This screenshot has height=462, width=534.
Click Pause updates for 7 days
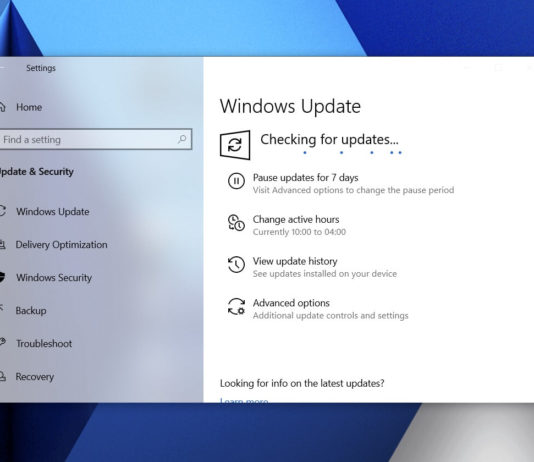305,177
